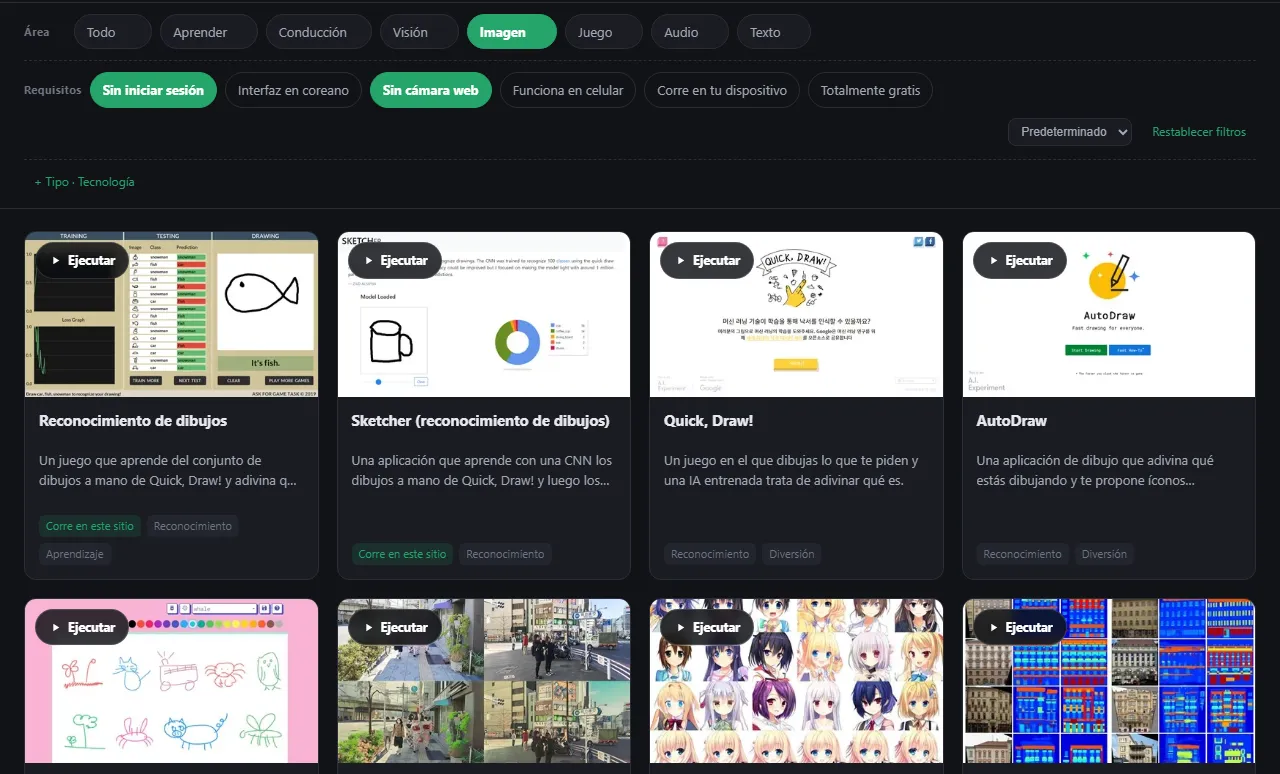The height and width of the screenshot is (774, 1280).
Task: Click Ejecutar on the AutoDraw card
Action: 1020,260
